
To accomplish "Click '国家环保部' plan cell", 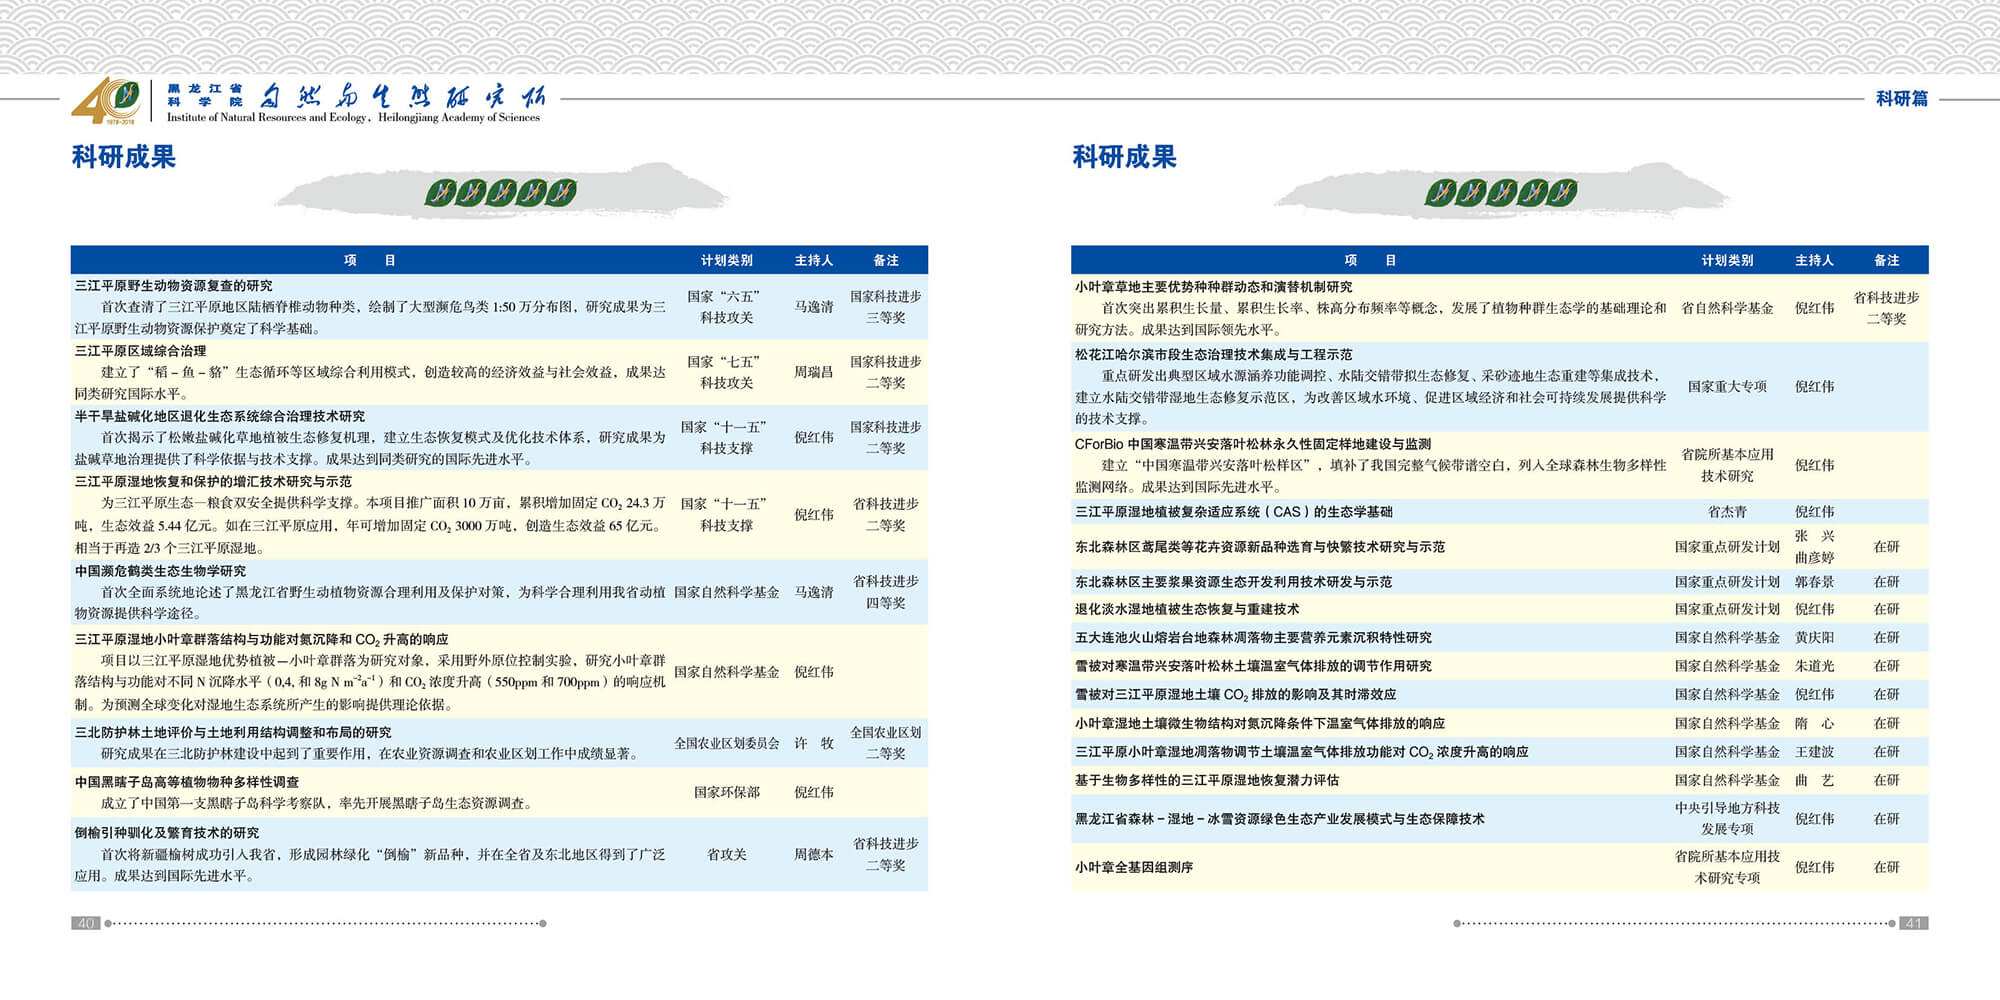I will click(726, 792).
